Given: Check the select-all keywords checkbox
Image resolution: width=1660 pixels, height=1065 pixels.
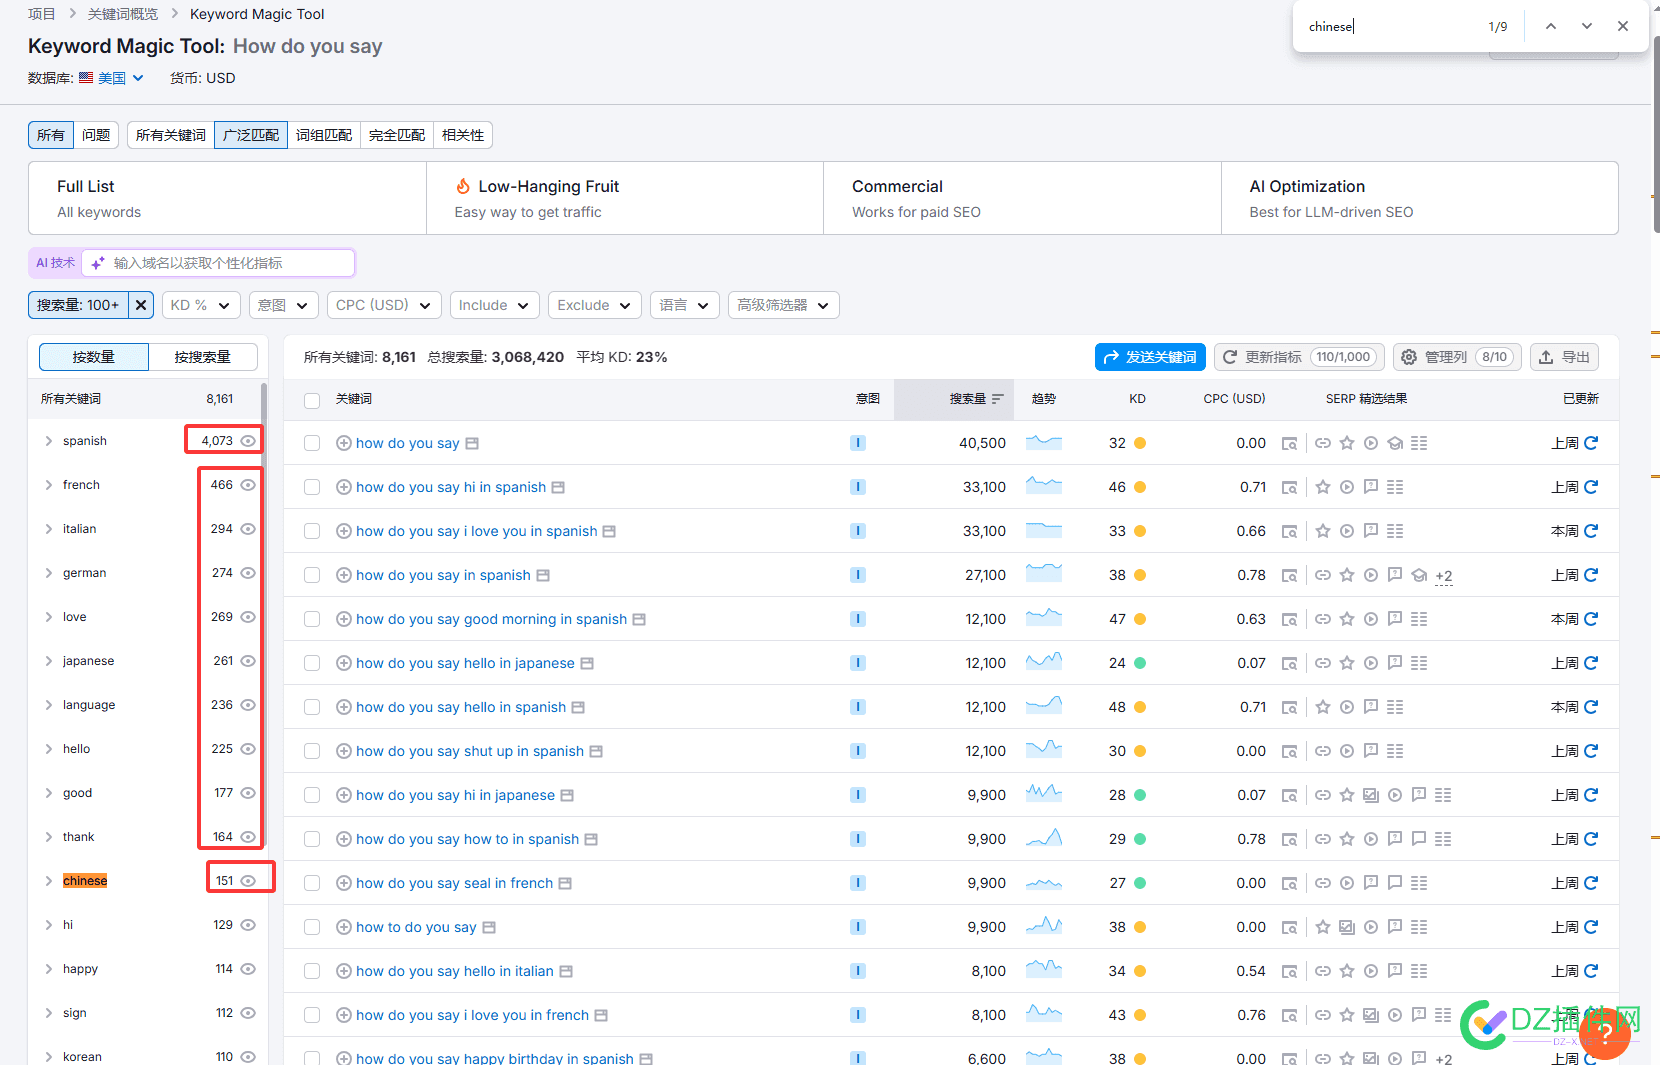Looking at the screenshot, I should click(312, 400).
